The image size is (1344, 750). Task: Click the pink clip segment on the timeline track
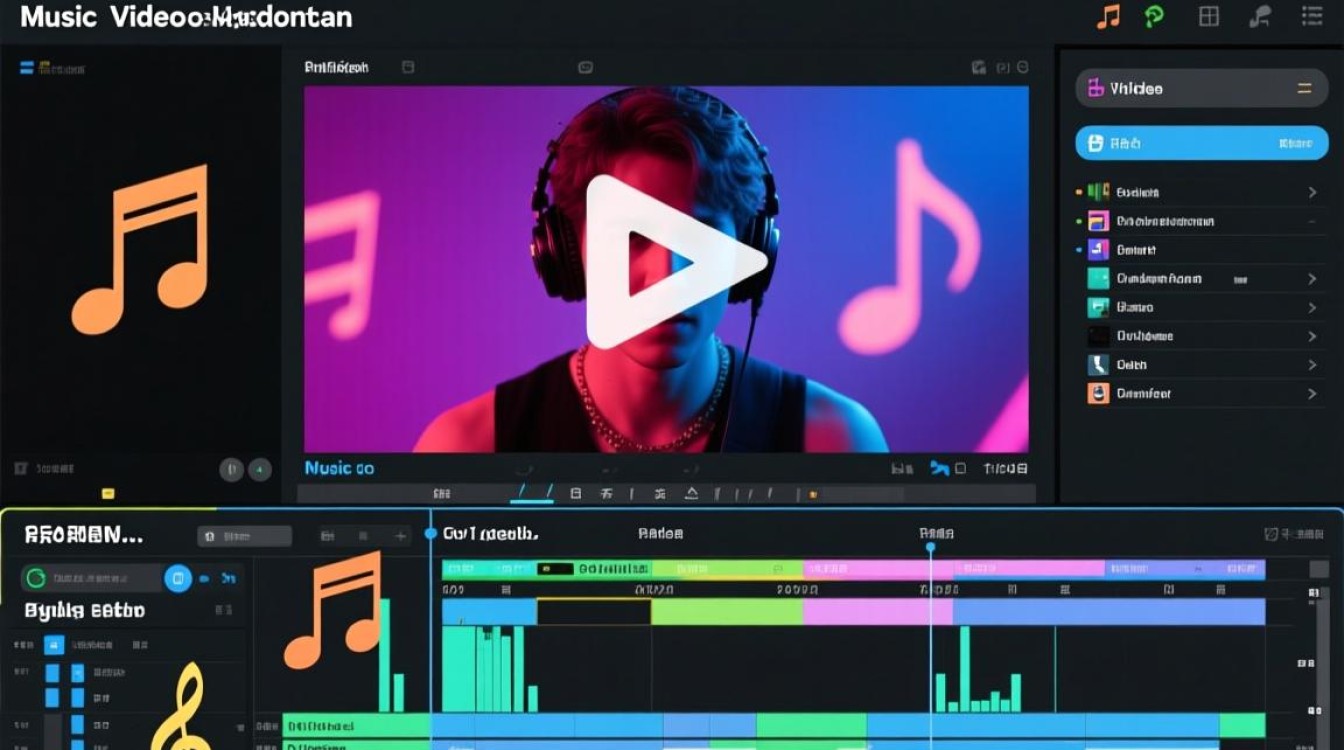tap(877, 612)
